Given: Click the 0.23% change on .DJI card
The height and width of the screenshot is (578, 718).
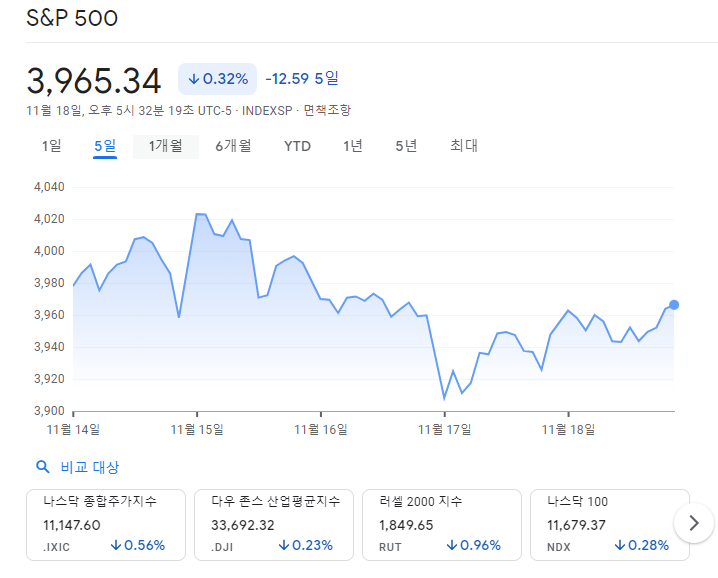Looking at the screenshot, I should [306, 545].
